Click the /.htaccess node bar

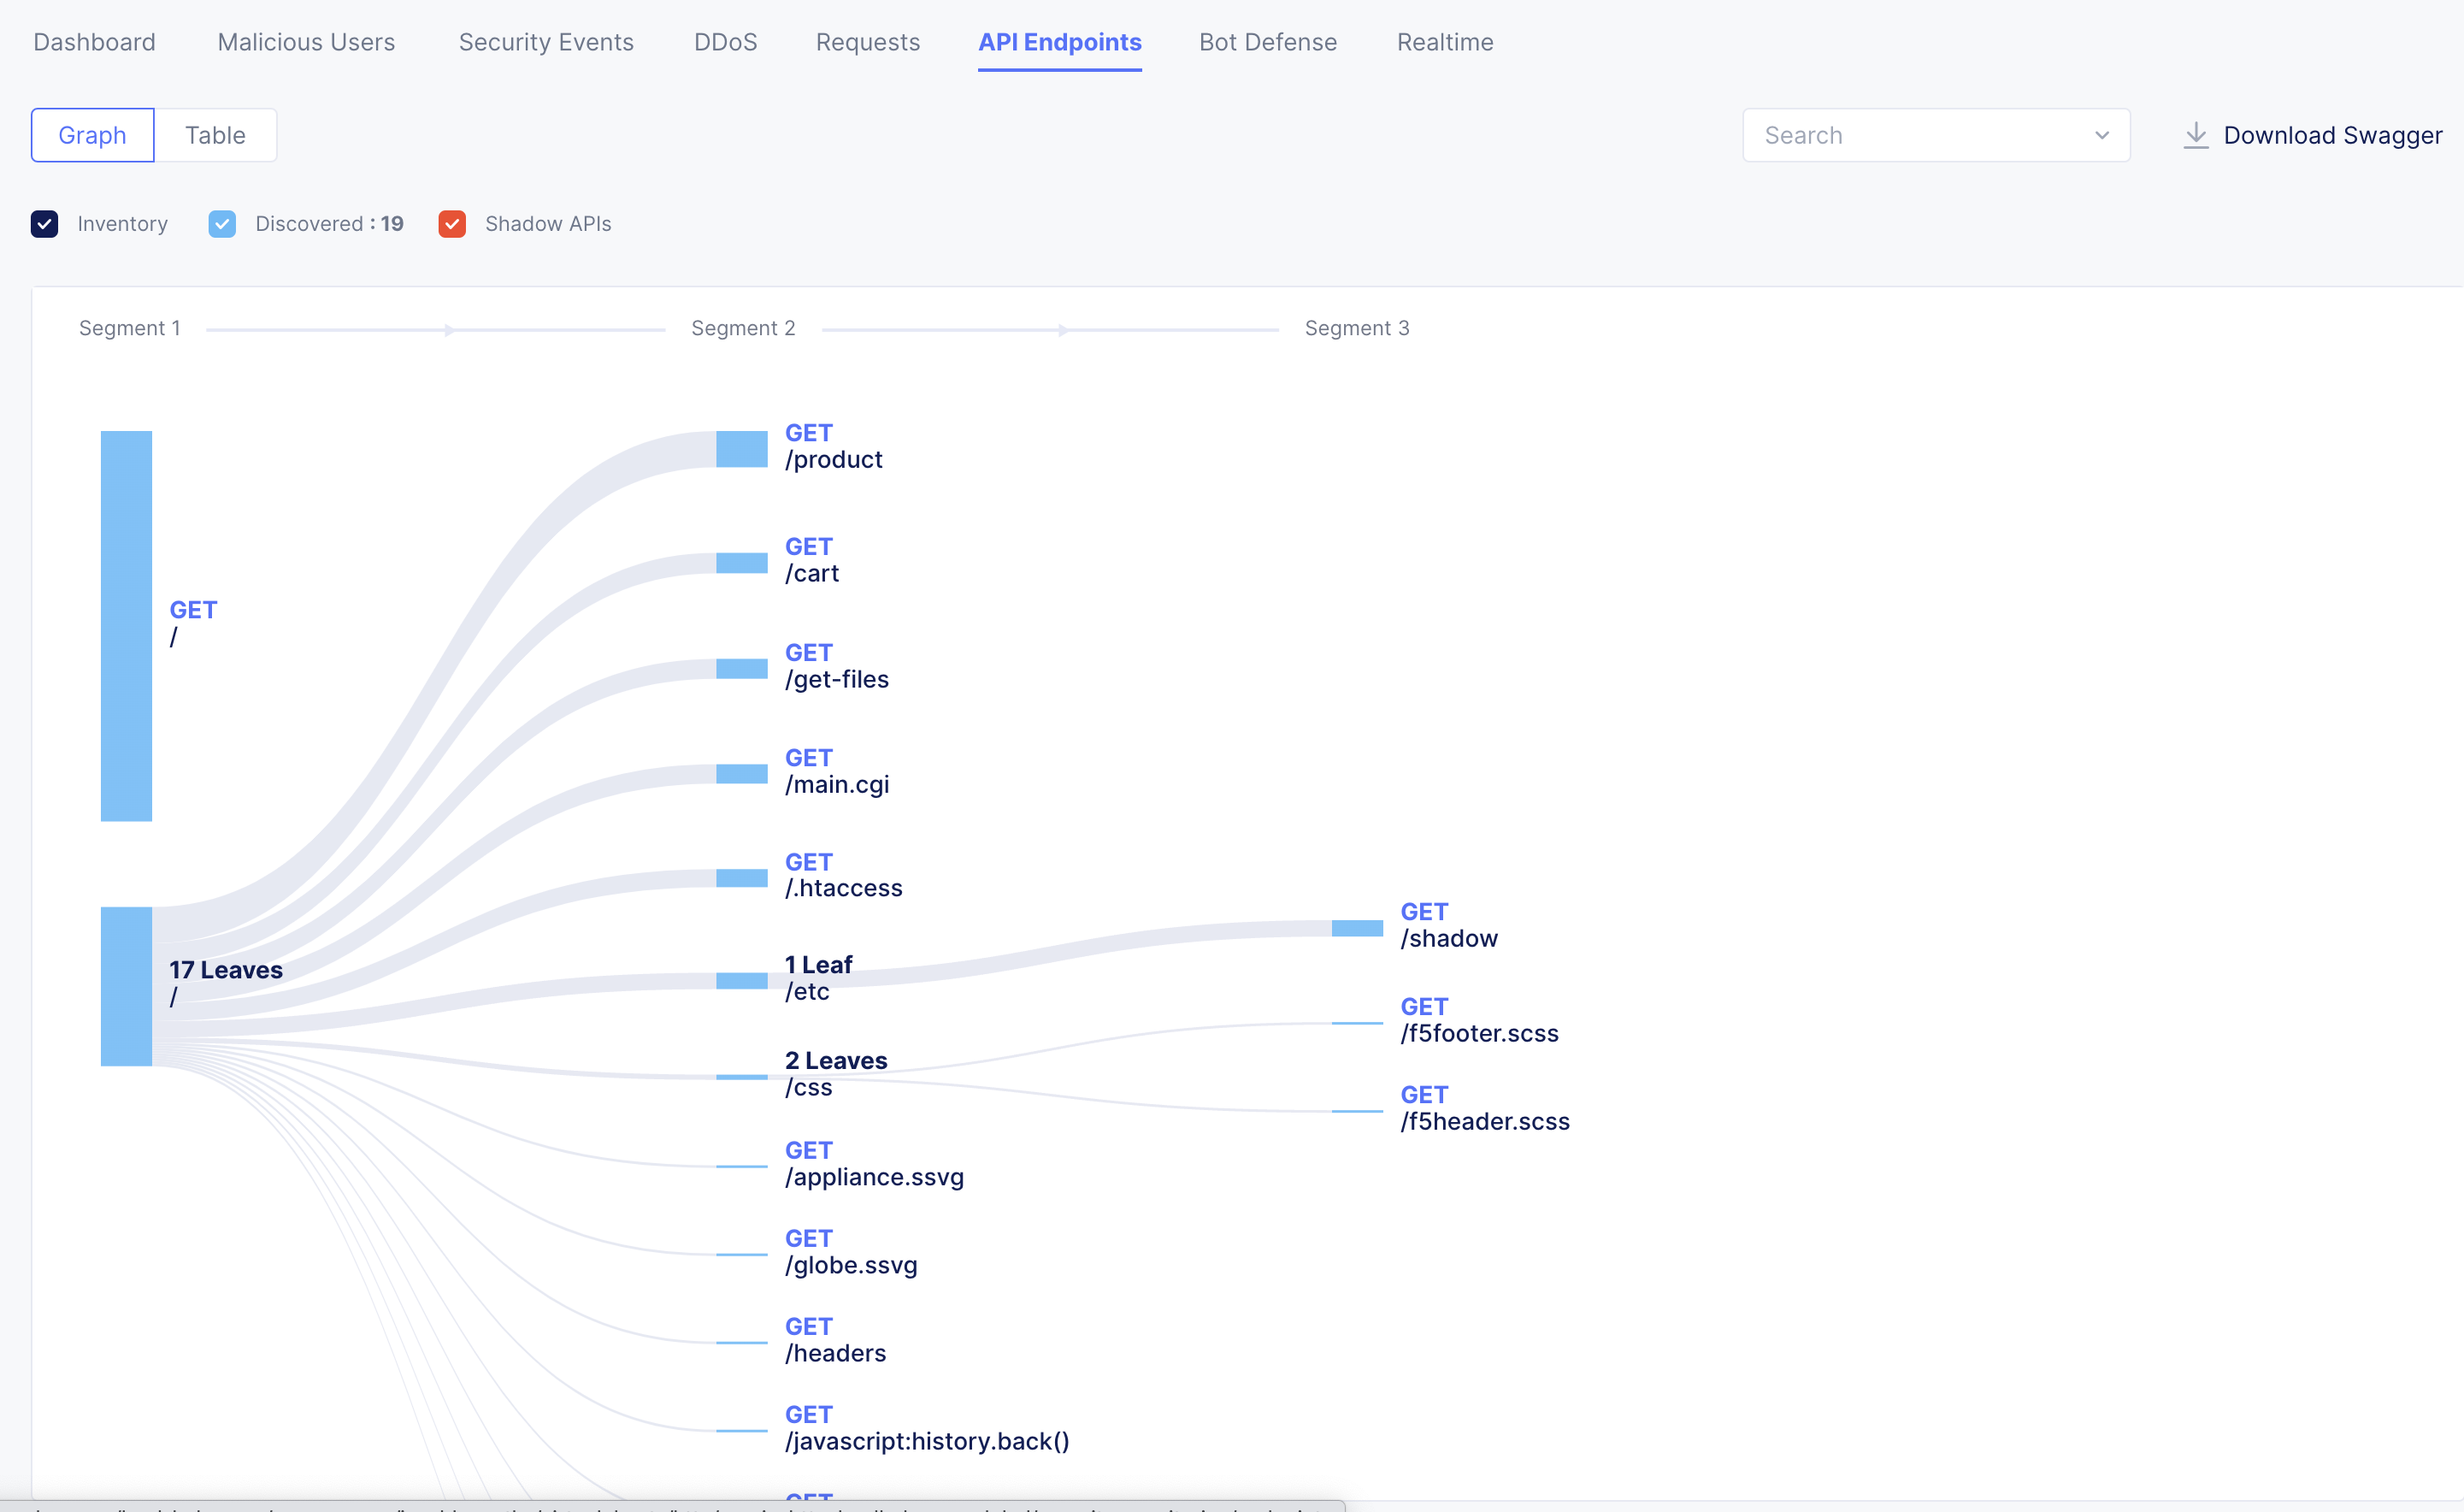(x=741, y=878)
